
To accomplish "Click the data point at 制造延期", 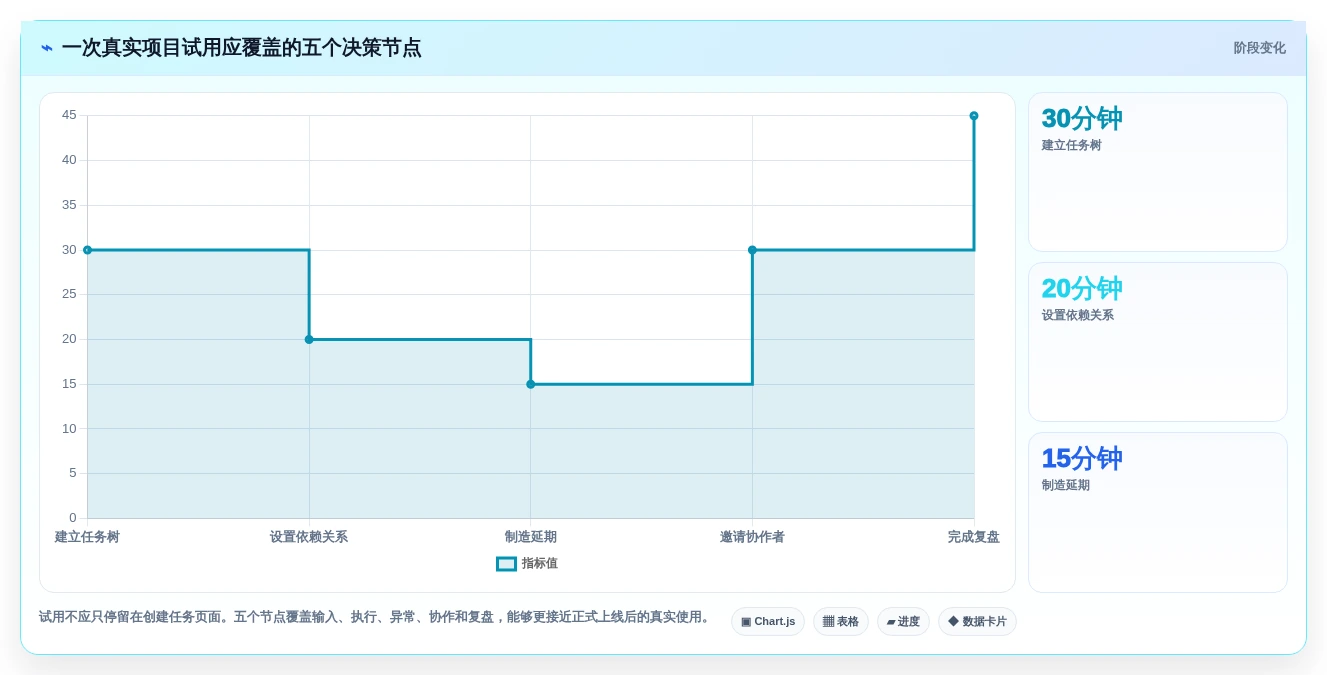I will click(x=531, y=384).
